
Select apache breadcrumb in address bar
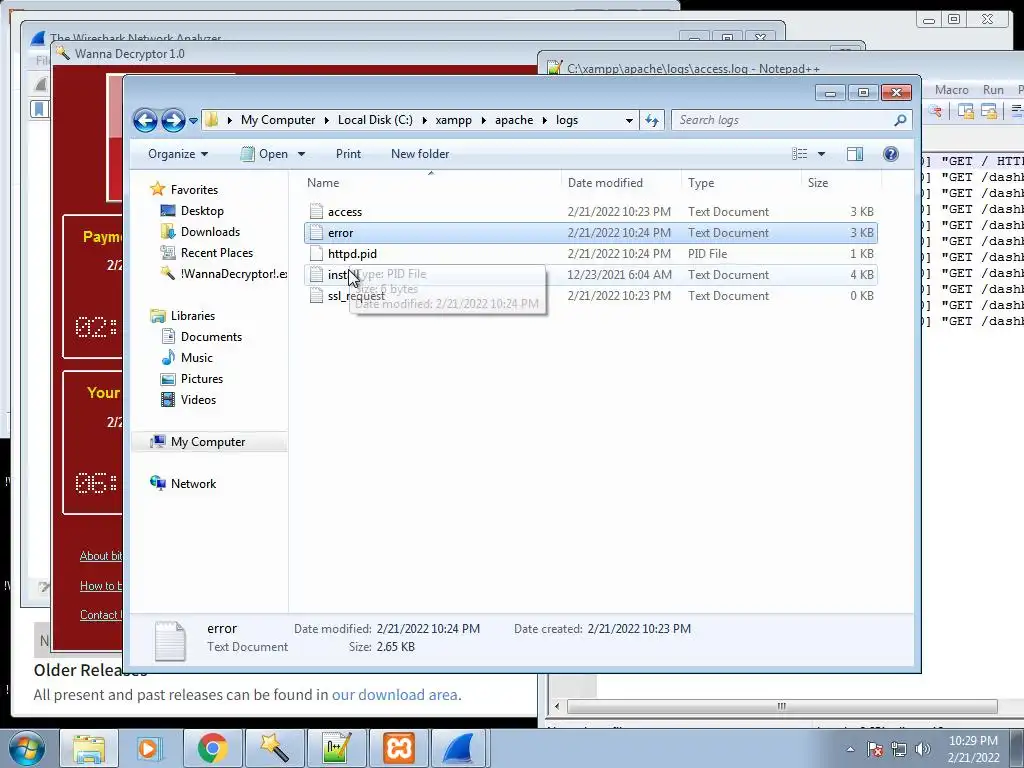(x=514, y=120)
